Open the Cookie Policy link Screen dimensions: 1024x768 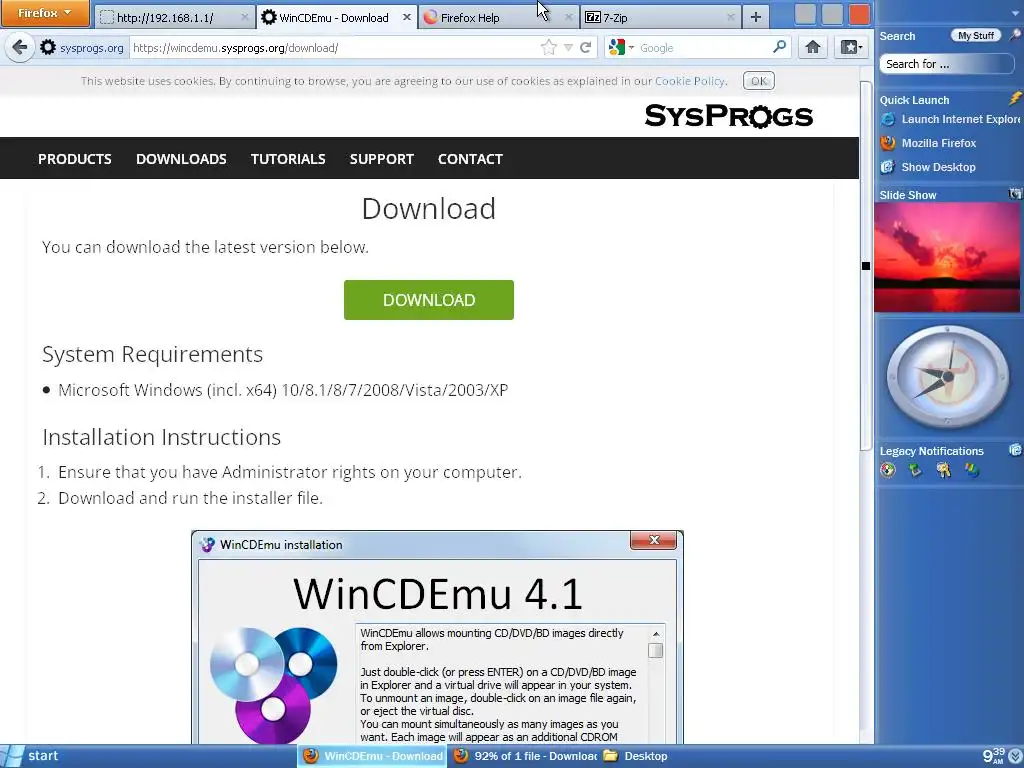(690, 81)
